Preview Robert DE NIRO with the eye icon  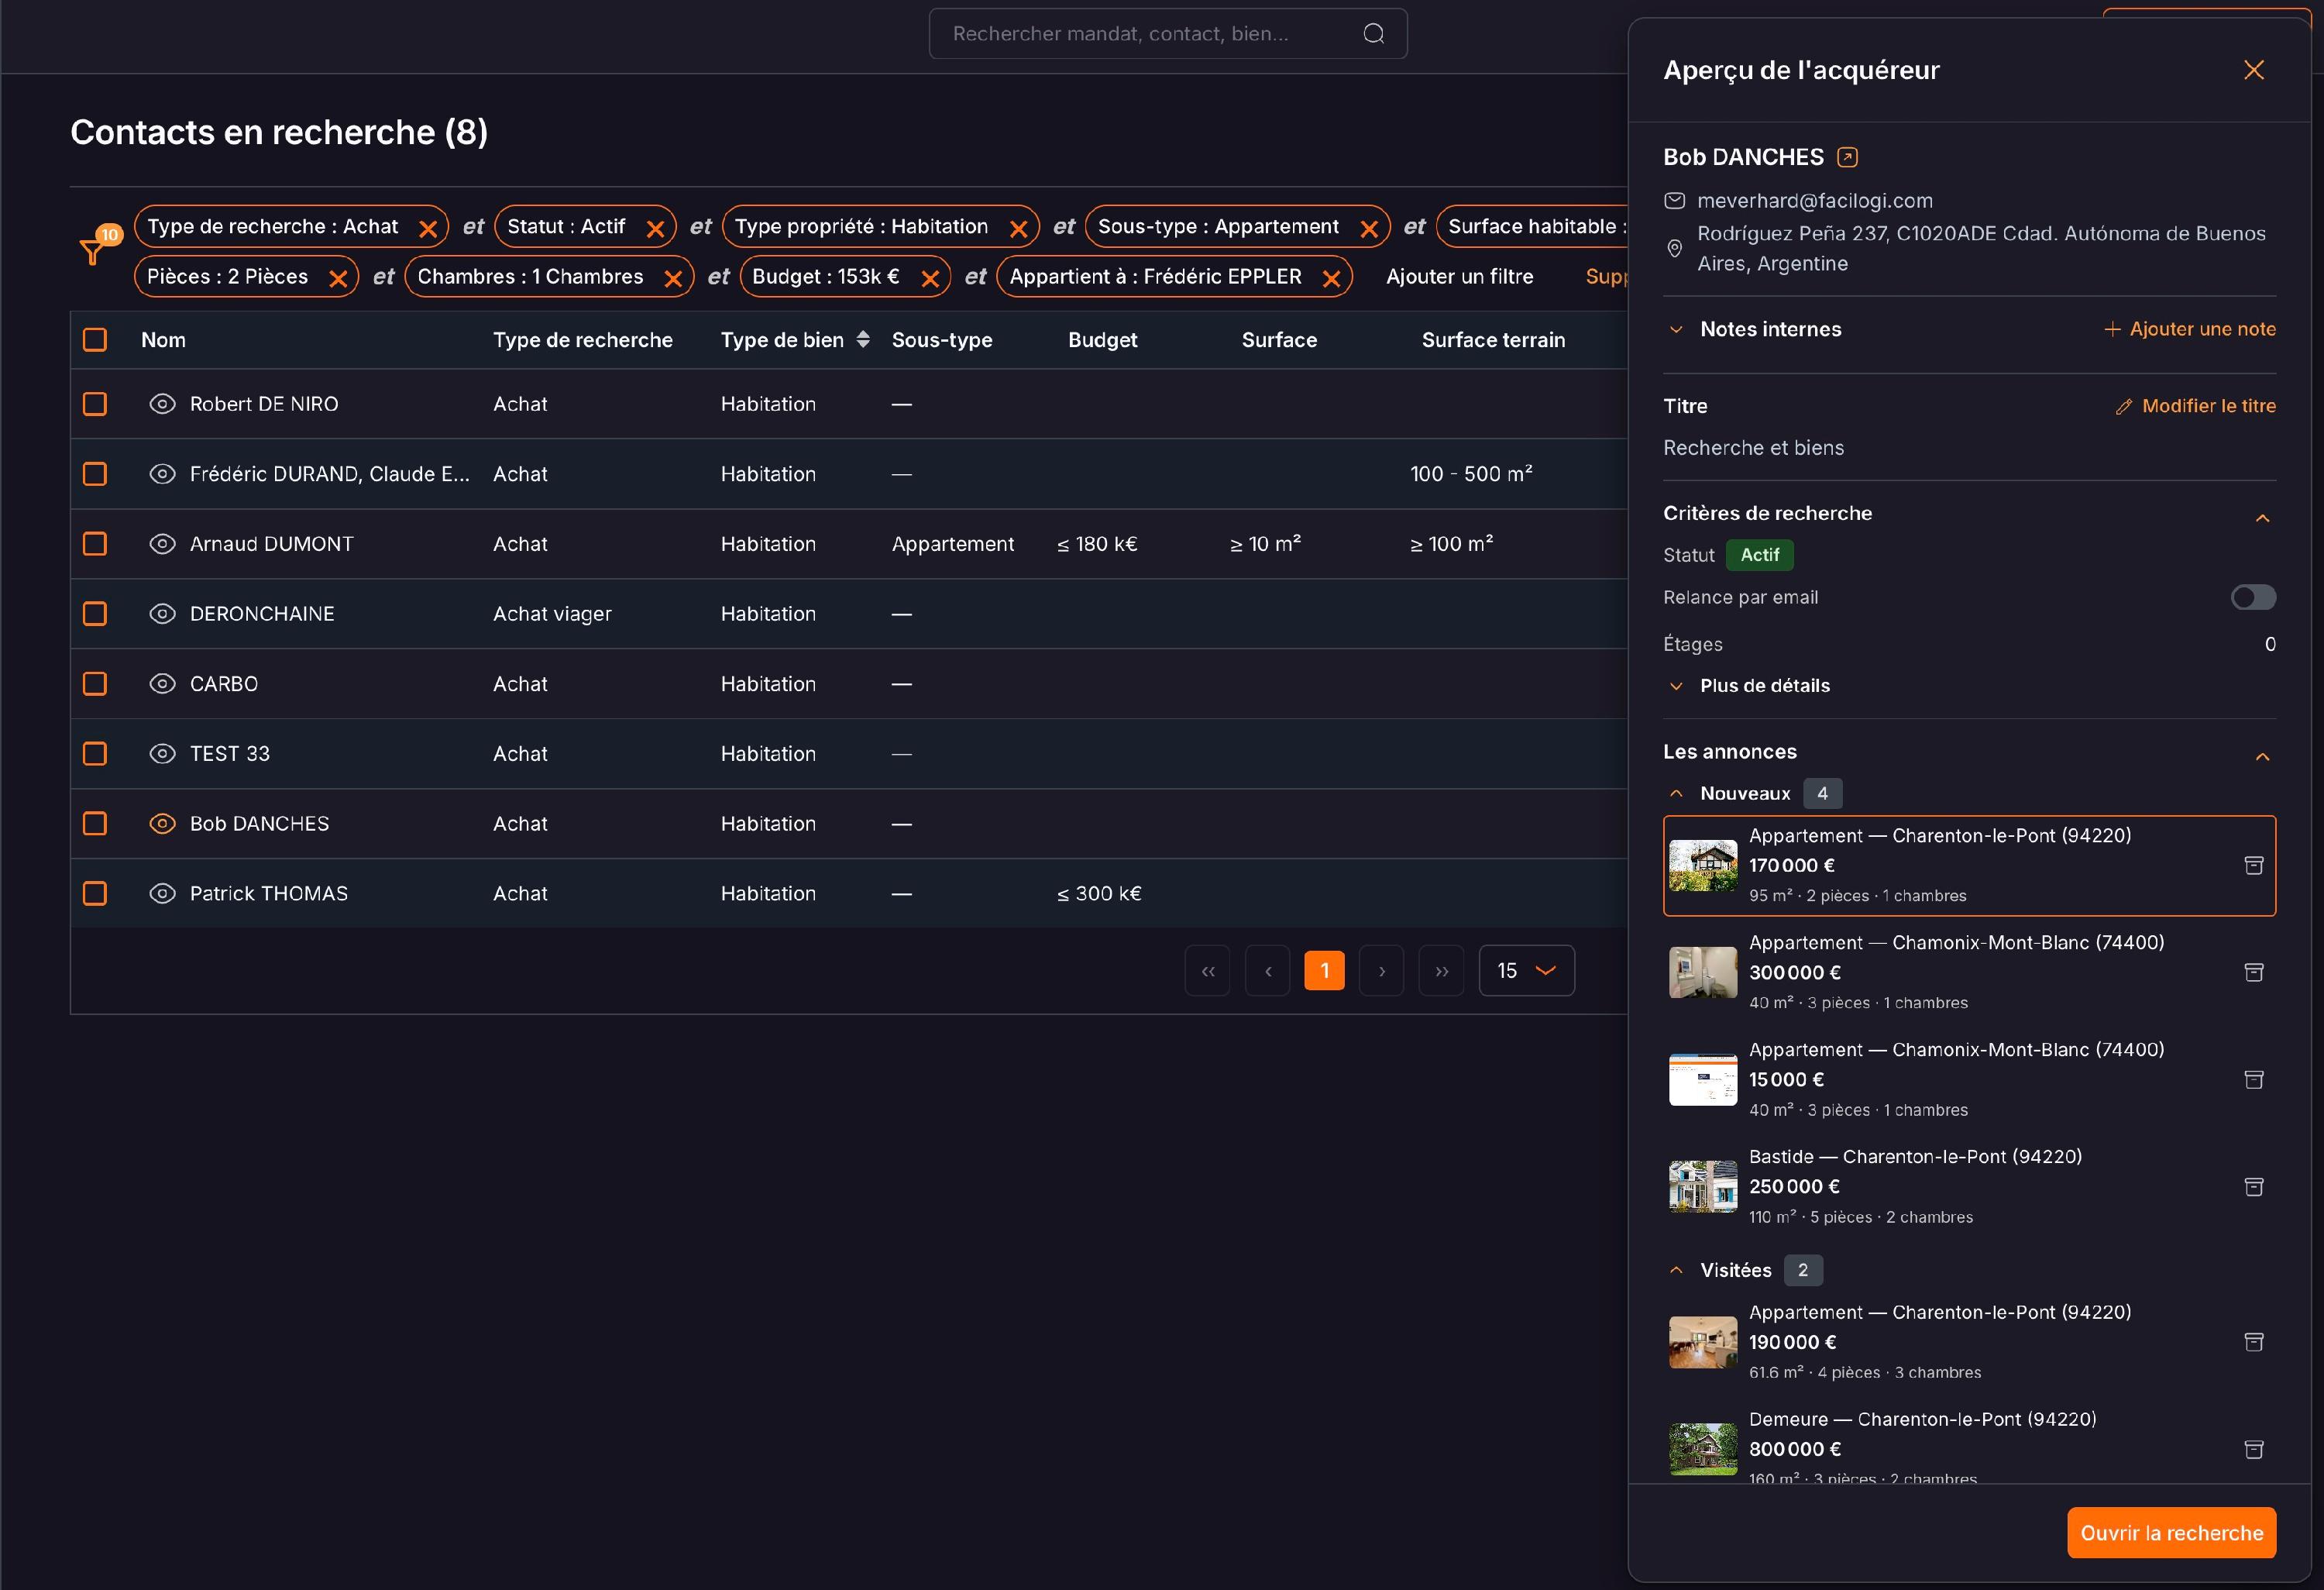tap(162, 404)
